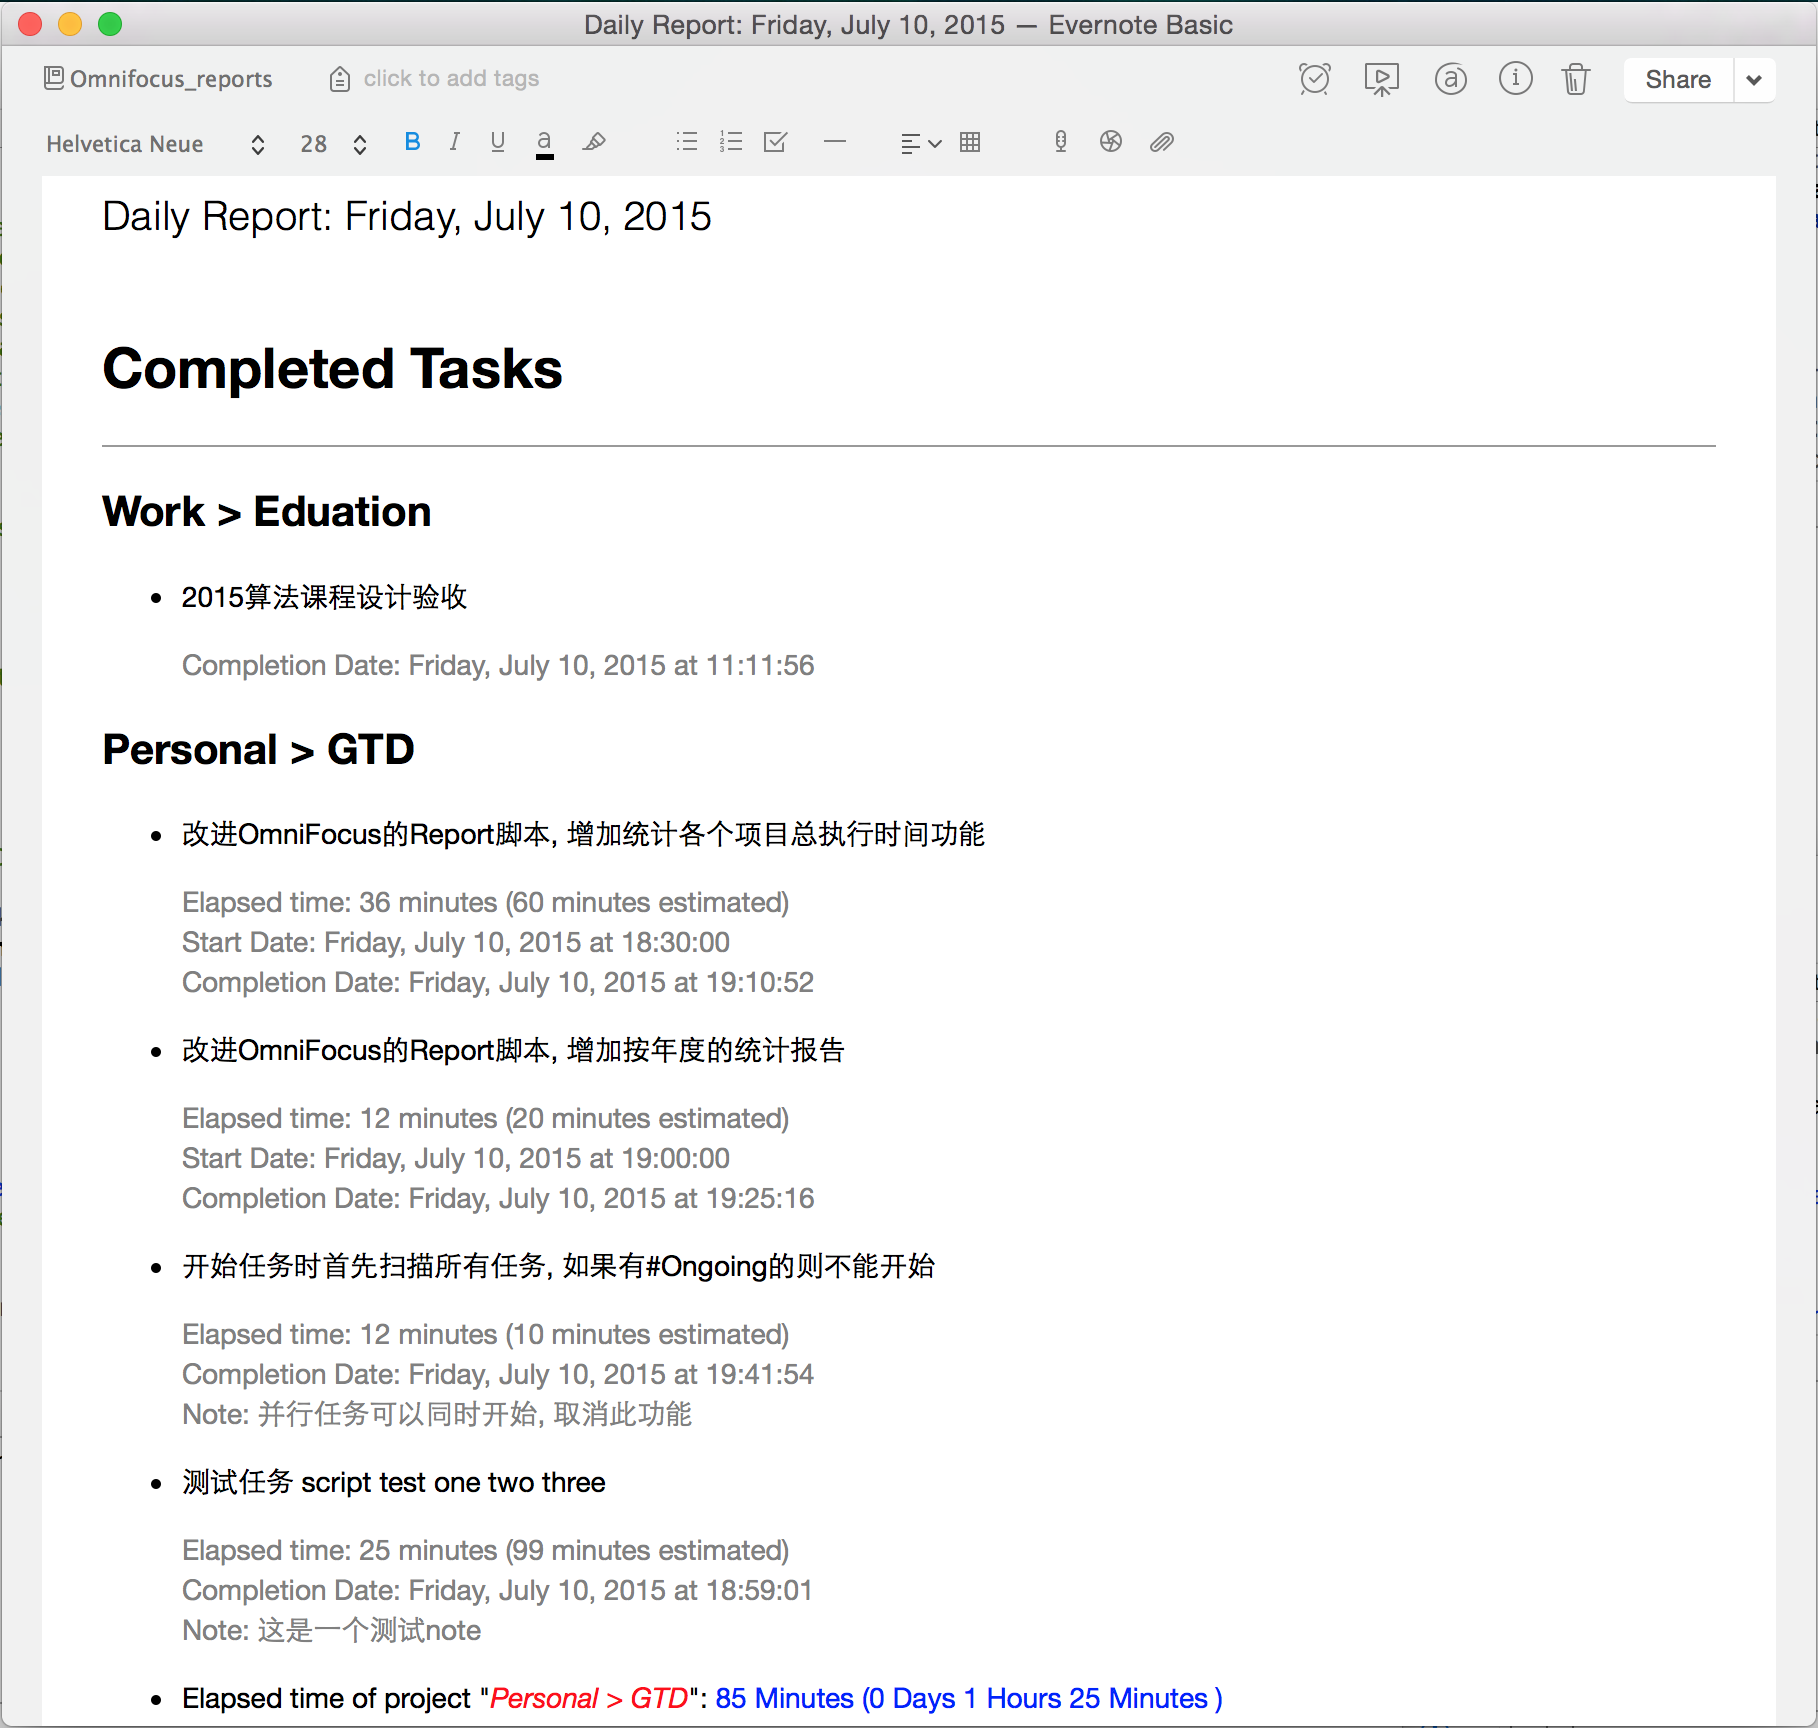
Task: Click 'Elapsed time: 36 minutes (60 minutes estimated)'
Action: 486,903
